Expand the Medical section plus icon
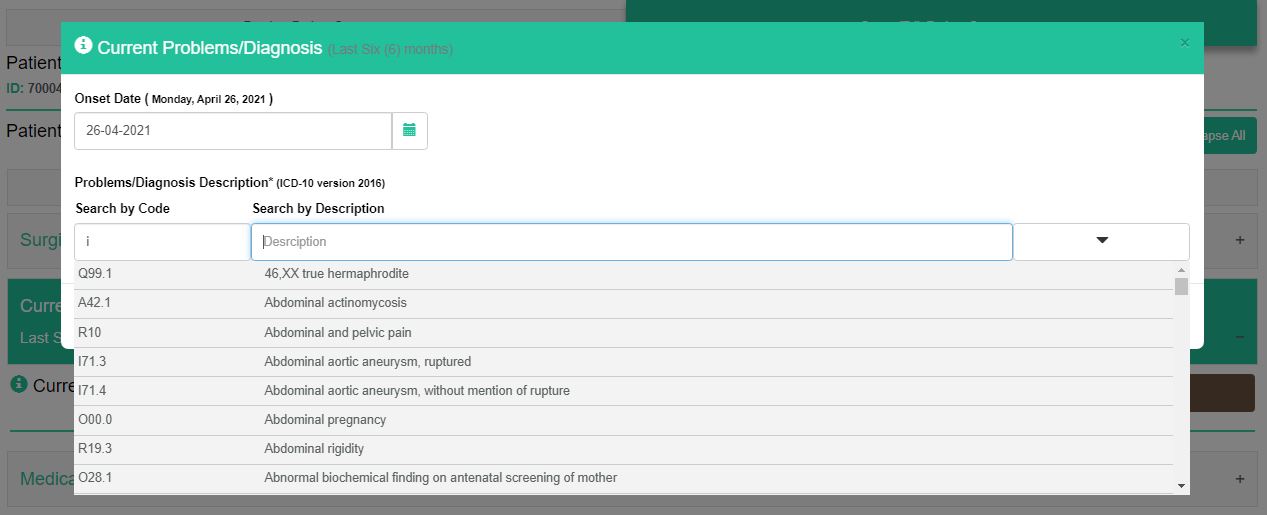This screenshot has height=515, width=1267. click(x=1240, y=479)
